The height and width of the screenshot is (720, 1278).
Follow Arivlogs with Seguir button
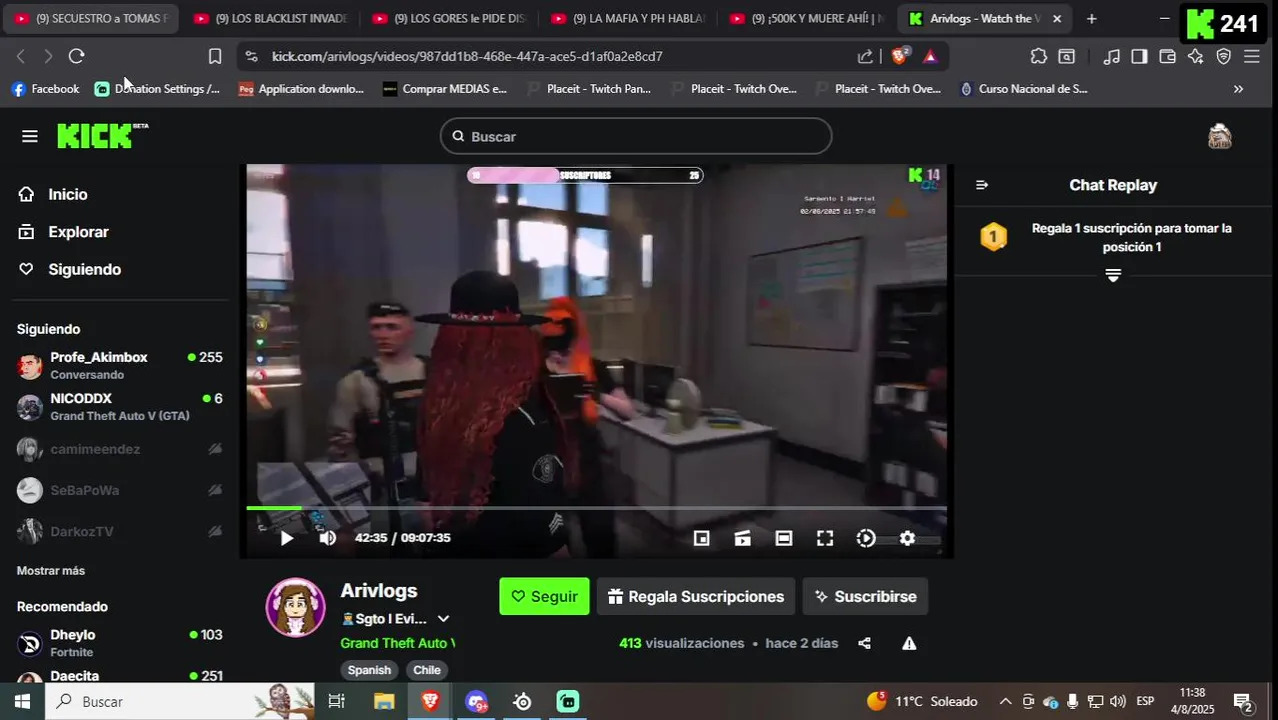(544, 596)
